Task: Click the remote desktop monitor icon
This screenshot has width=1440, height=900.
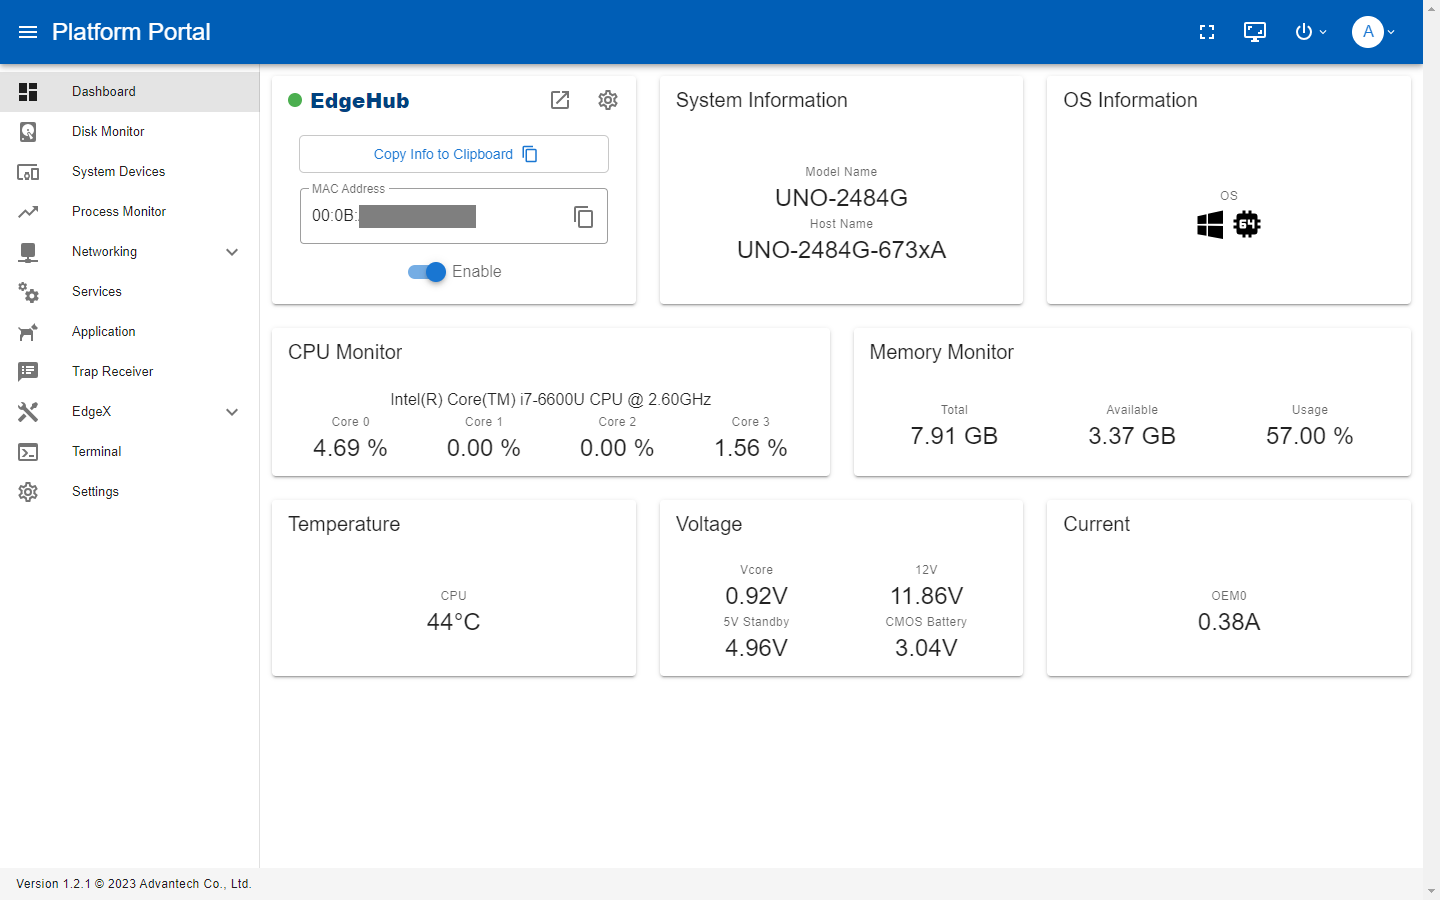Action: tap(1255, 32)
